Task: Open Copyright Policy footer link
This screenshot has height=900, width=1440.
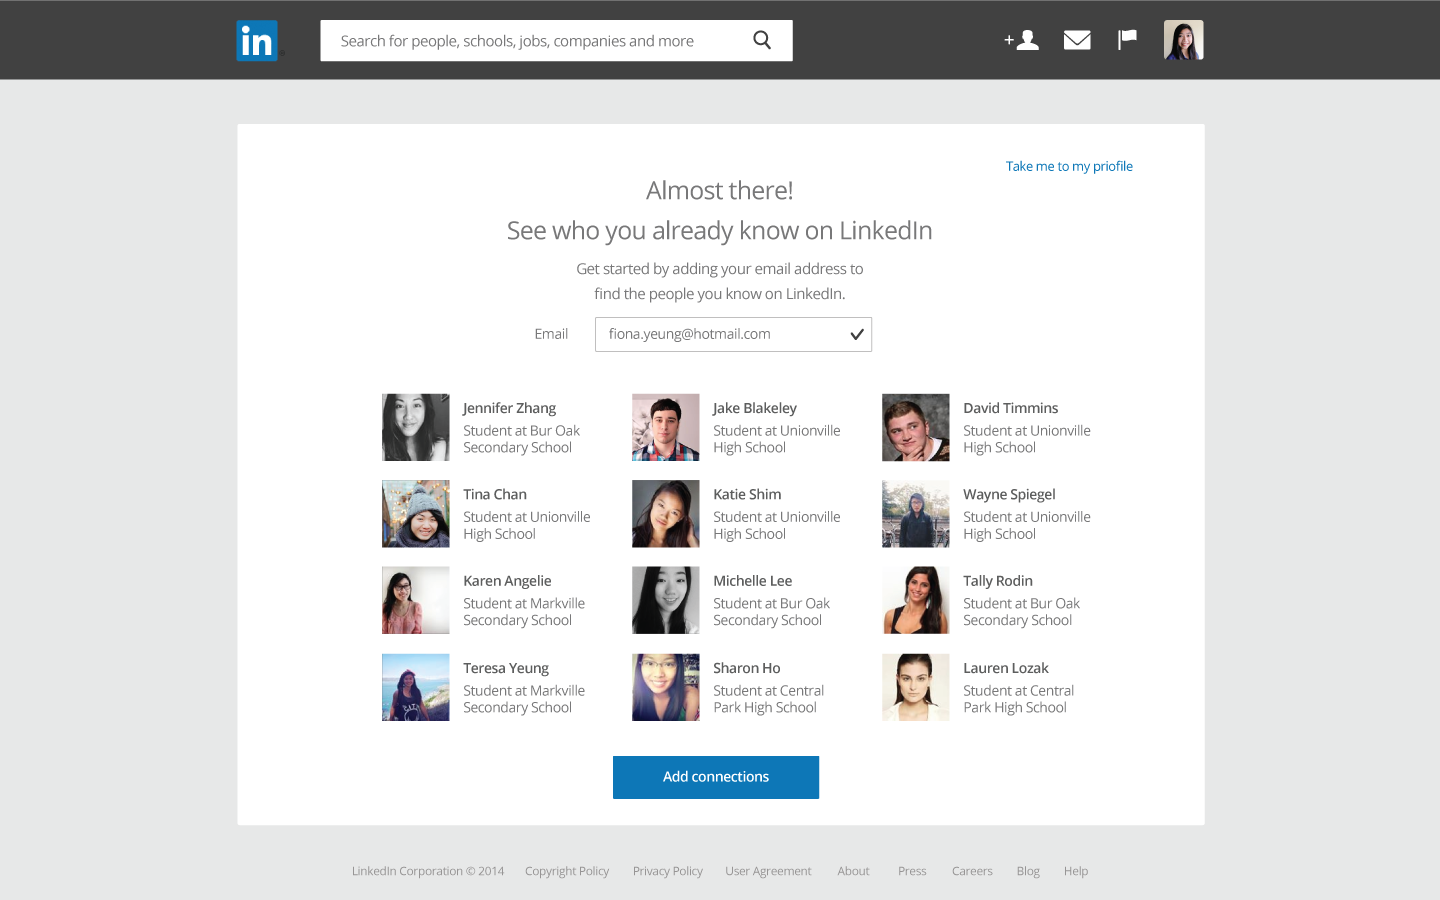Action: pos(567,871)
